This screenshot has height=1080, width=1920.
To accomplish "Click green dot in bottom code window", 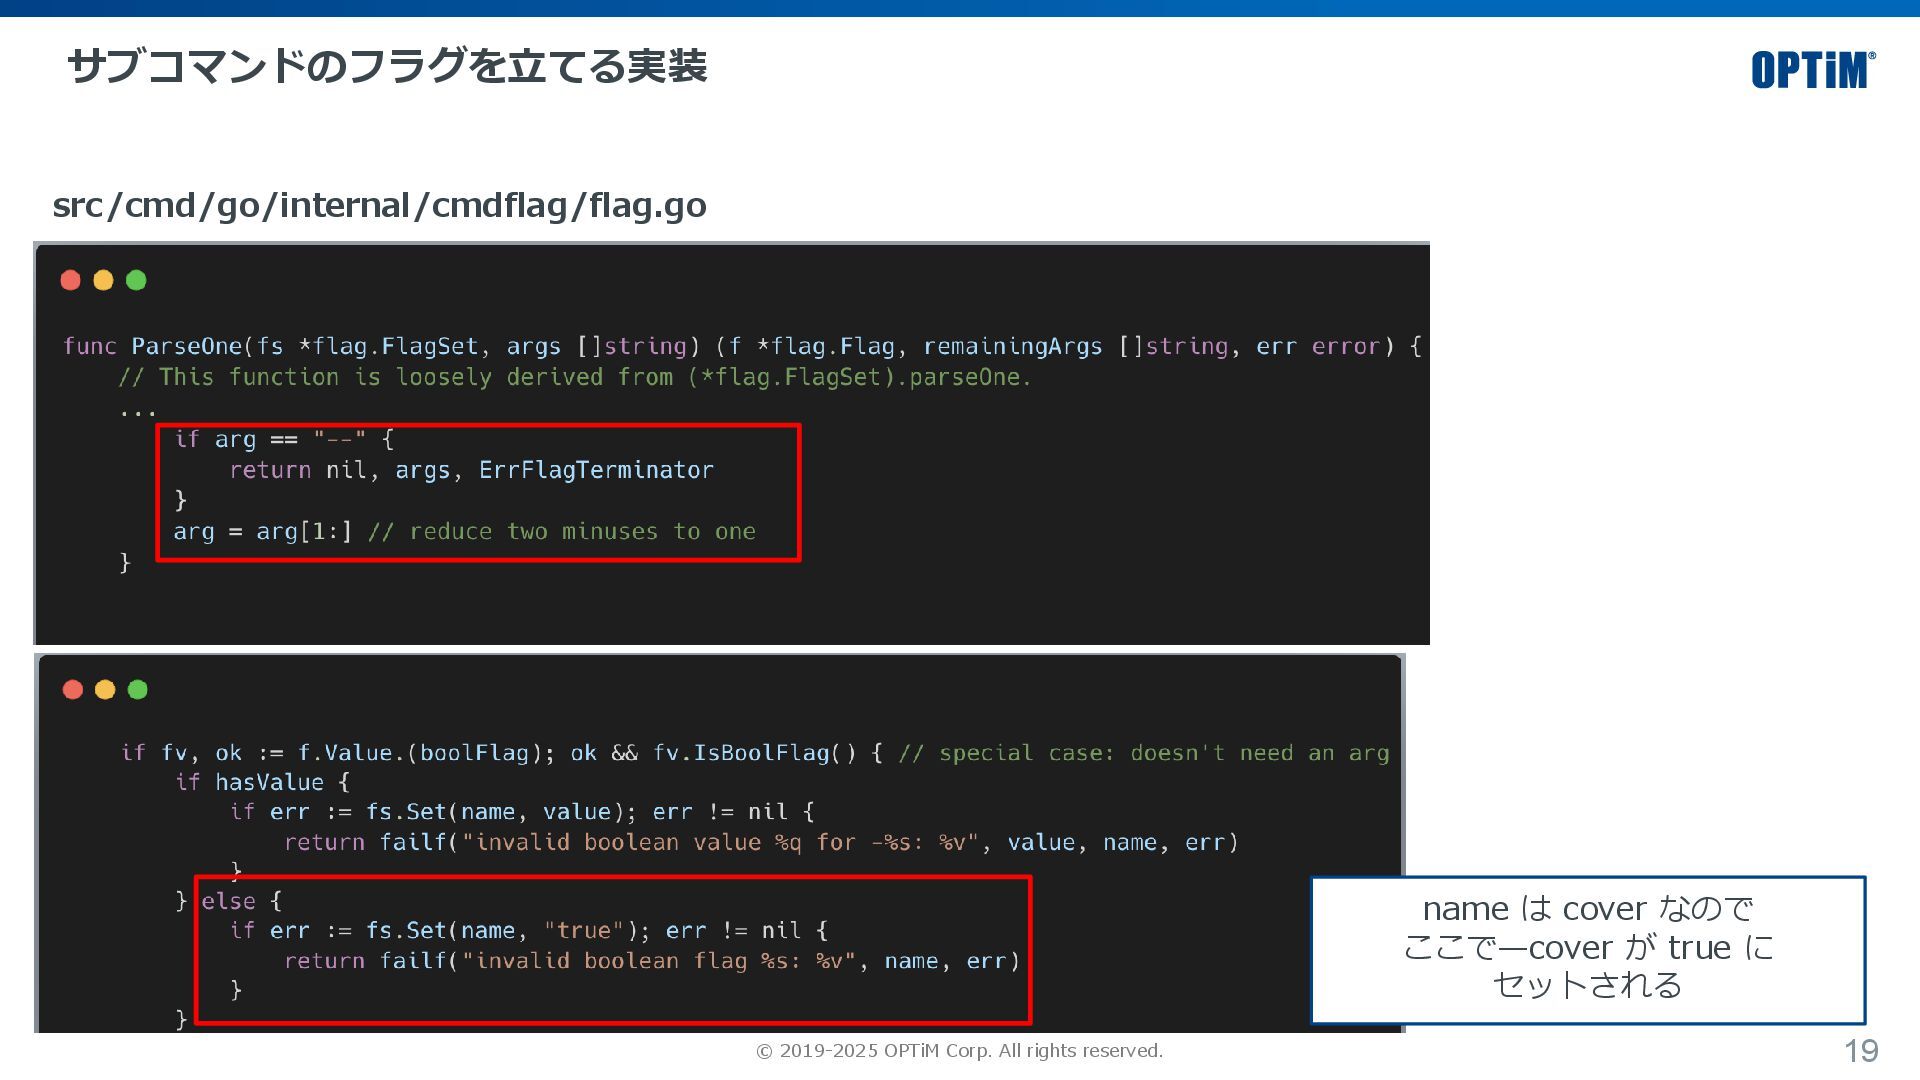I will 138,689.
